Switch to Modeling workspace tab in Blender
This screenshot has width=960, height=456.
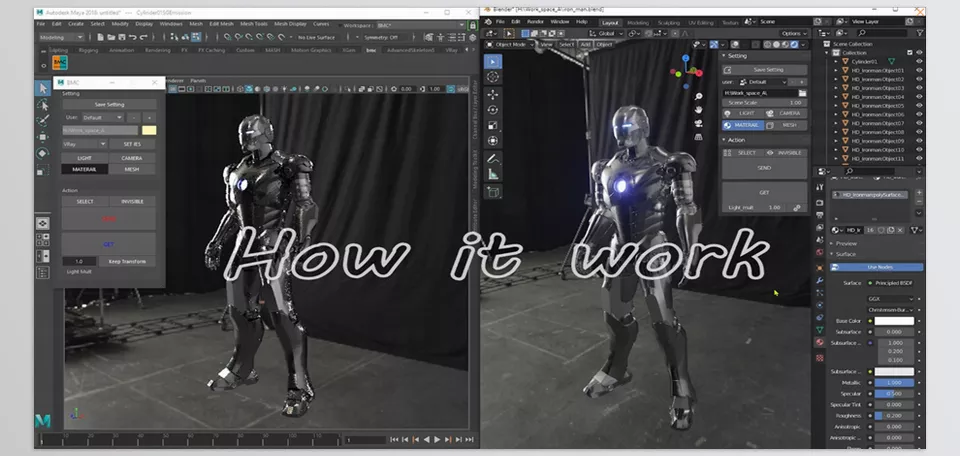click(x=638, y=22)
